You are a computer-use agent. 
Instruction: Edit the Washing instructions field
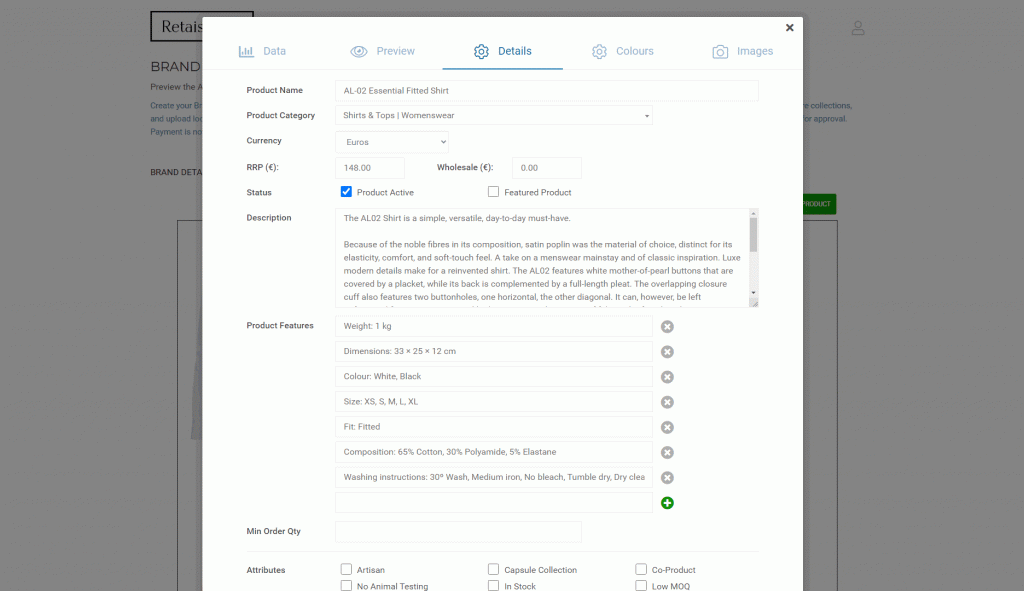click(x=494, y=477)
